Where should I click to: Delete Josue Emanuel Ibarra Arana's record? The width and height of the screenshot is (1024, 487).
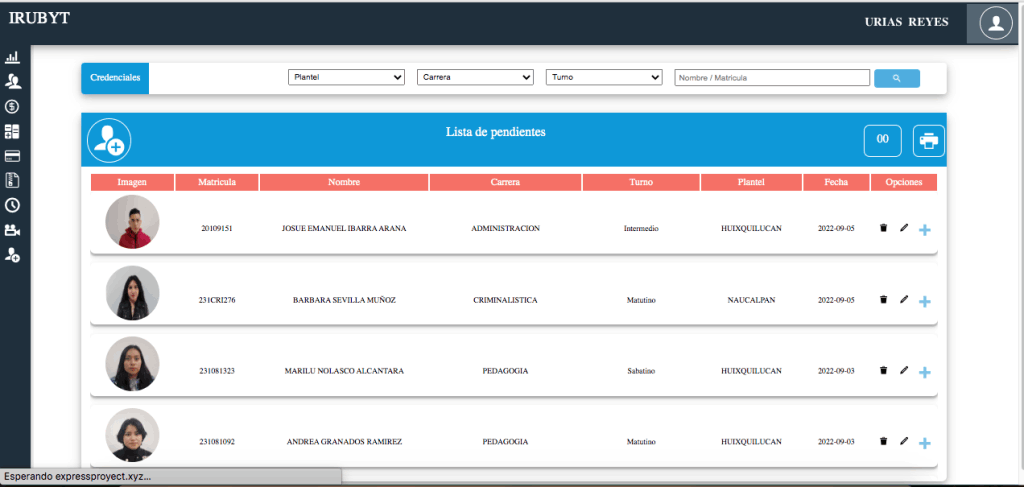pos(883,228)
